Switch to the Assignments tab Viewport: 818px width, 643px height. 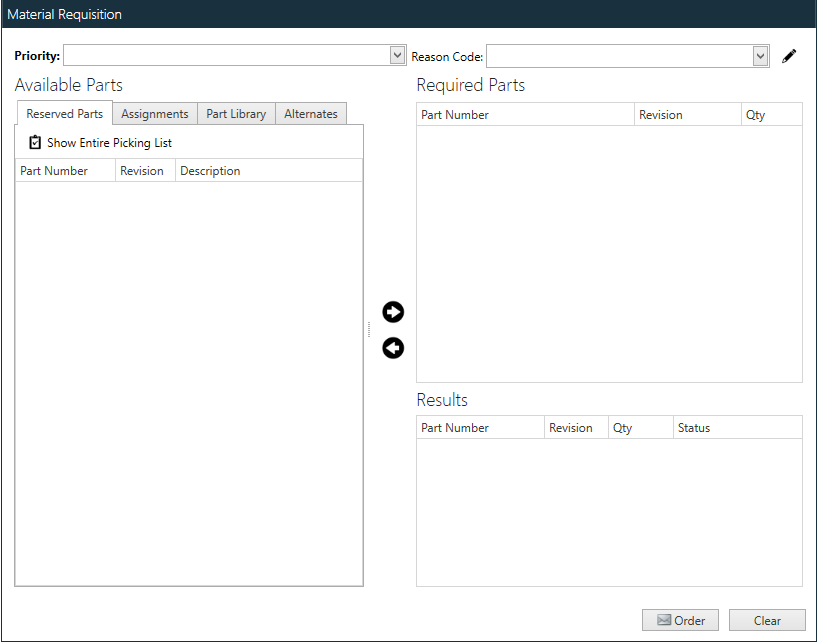click(154, 113)
